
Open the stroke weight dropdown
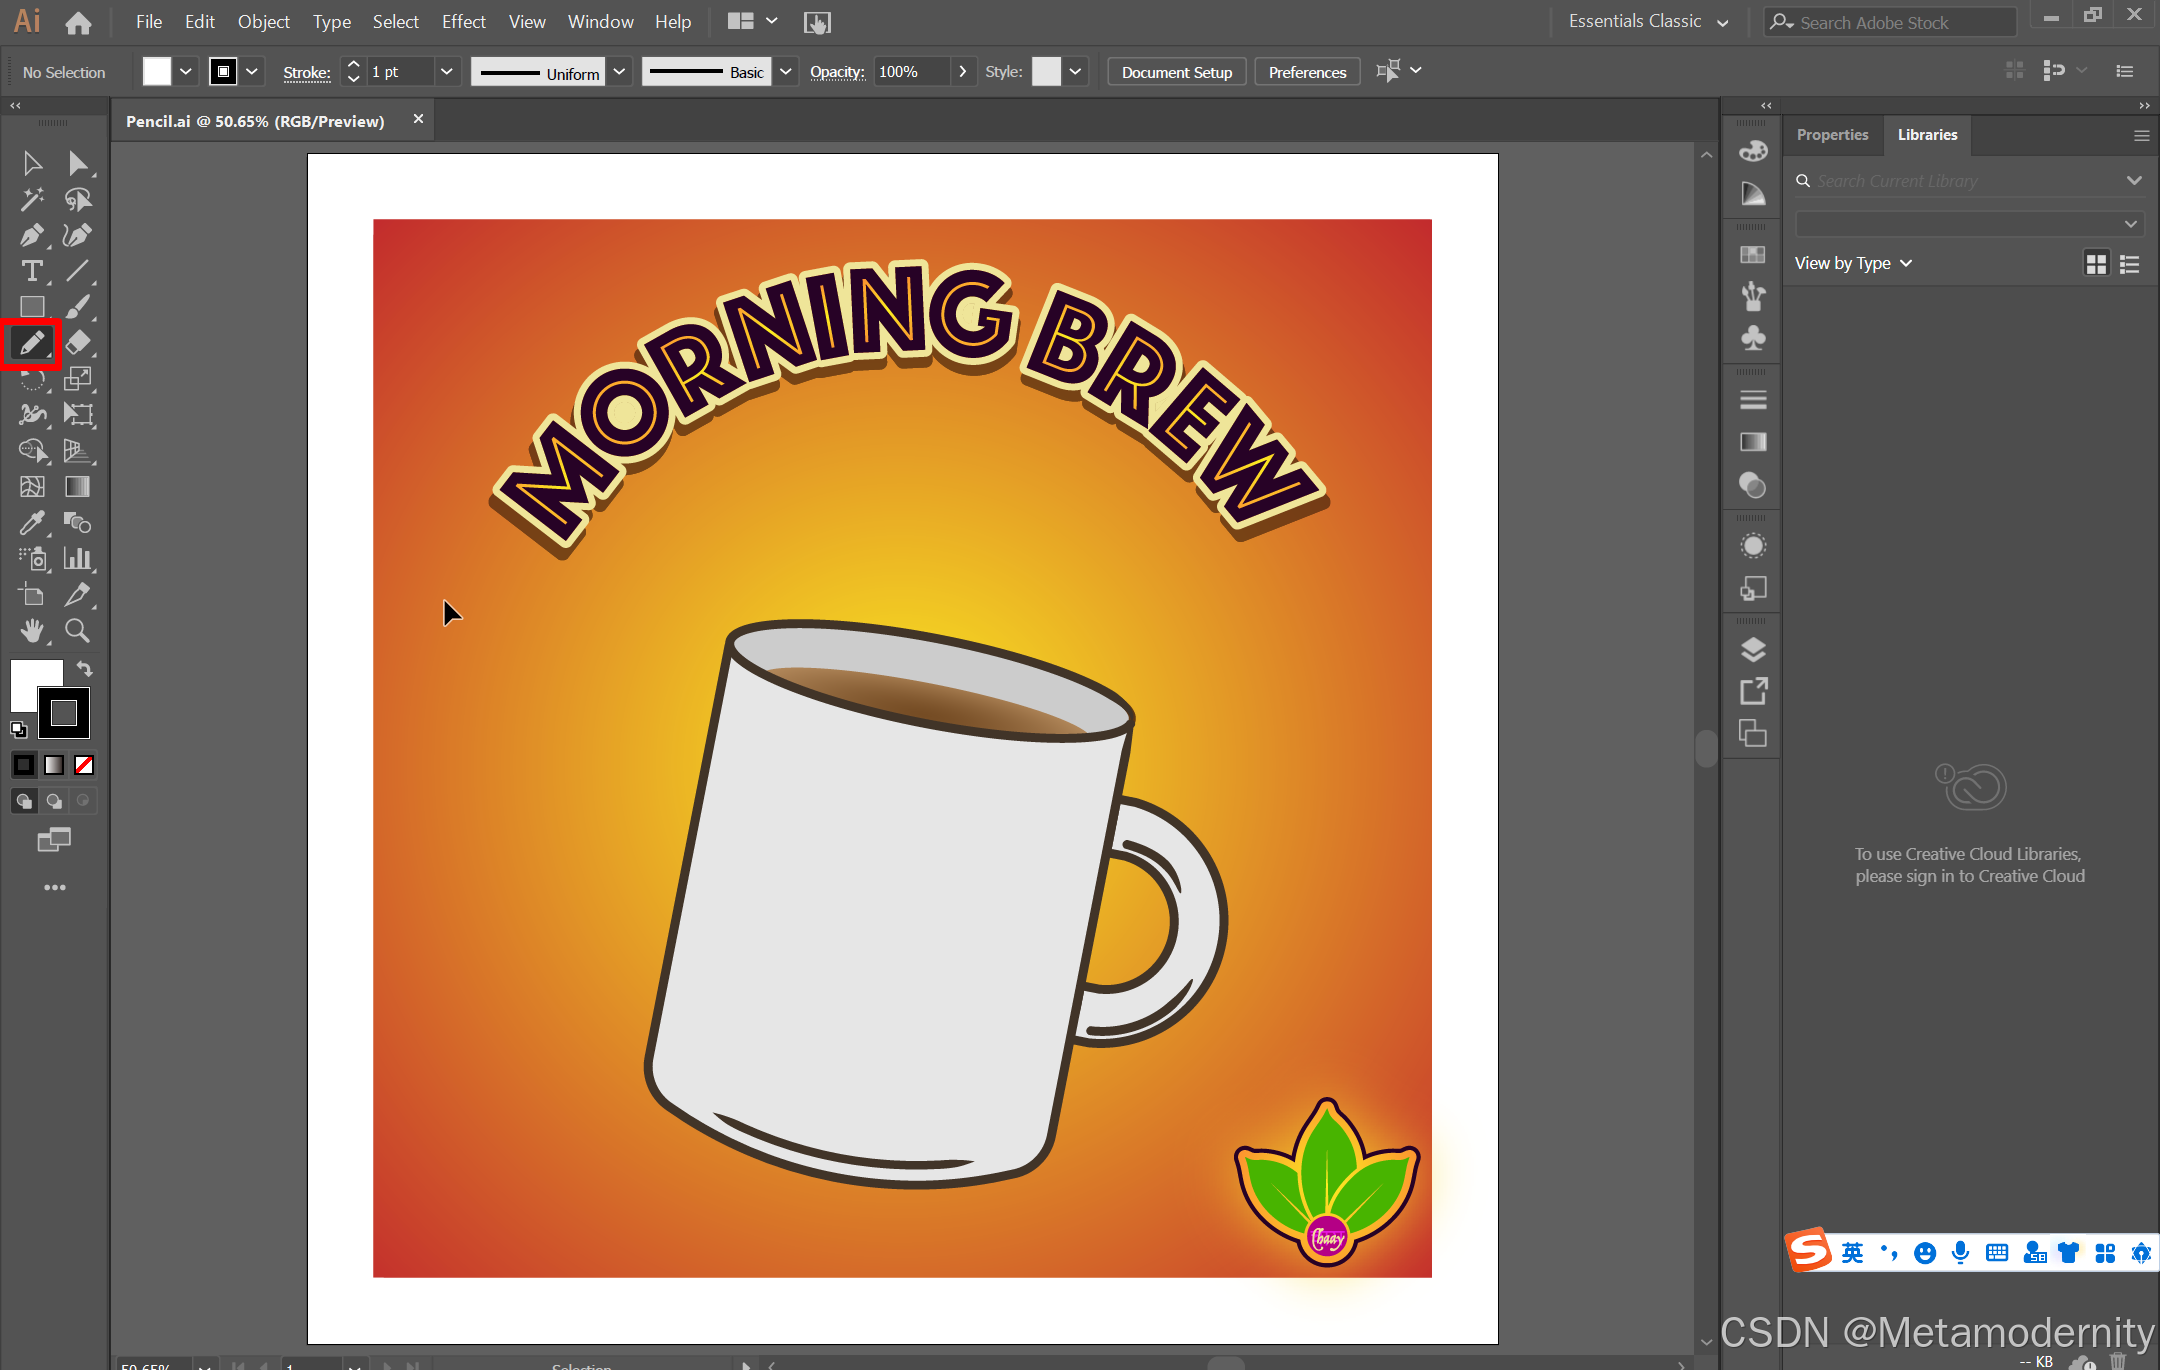tap(447, 72)
